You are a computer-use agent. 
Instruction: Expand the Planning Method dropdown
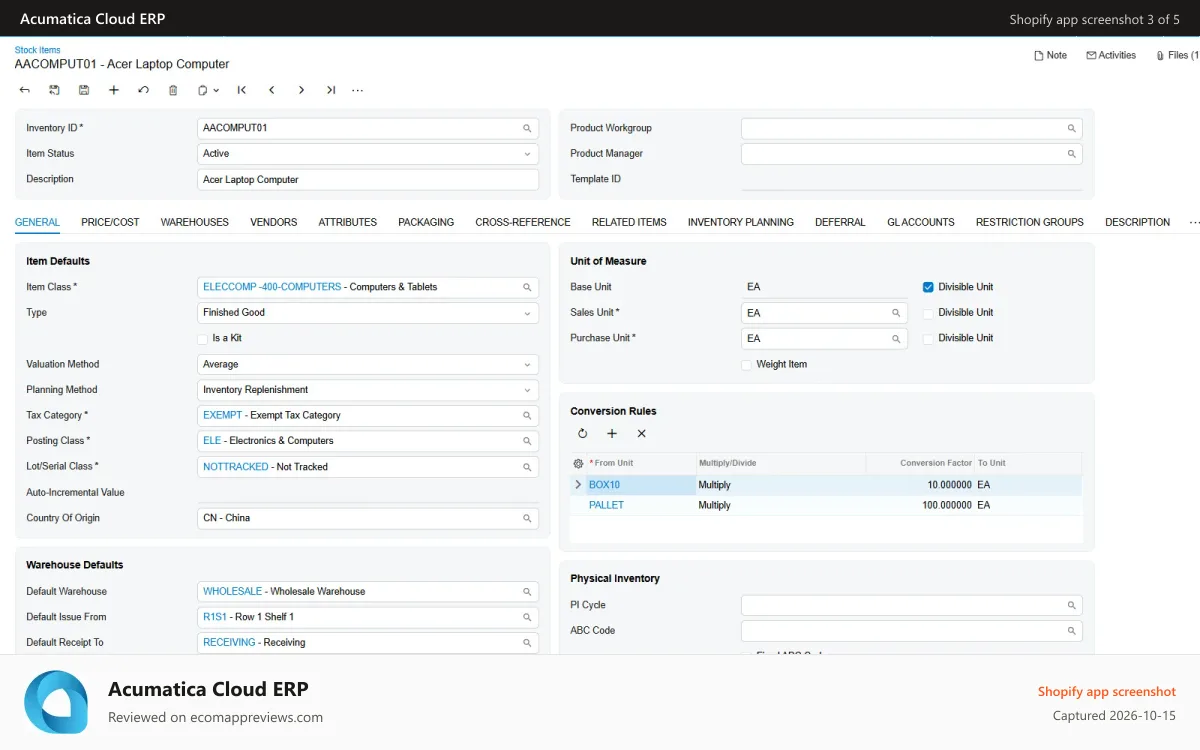pyautogui.click(x=527, y=390)
